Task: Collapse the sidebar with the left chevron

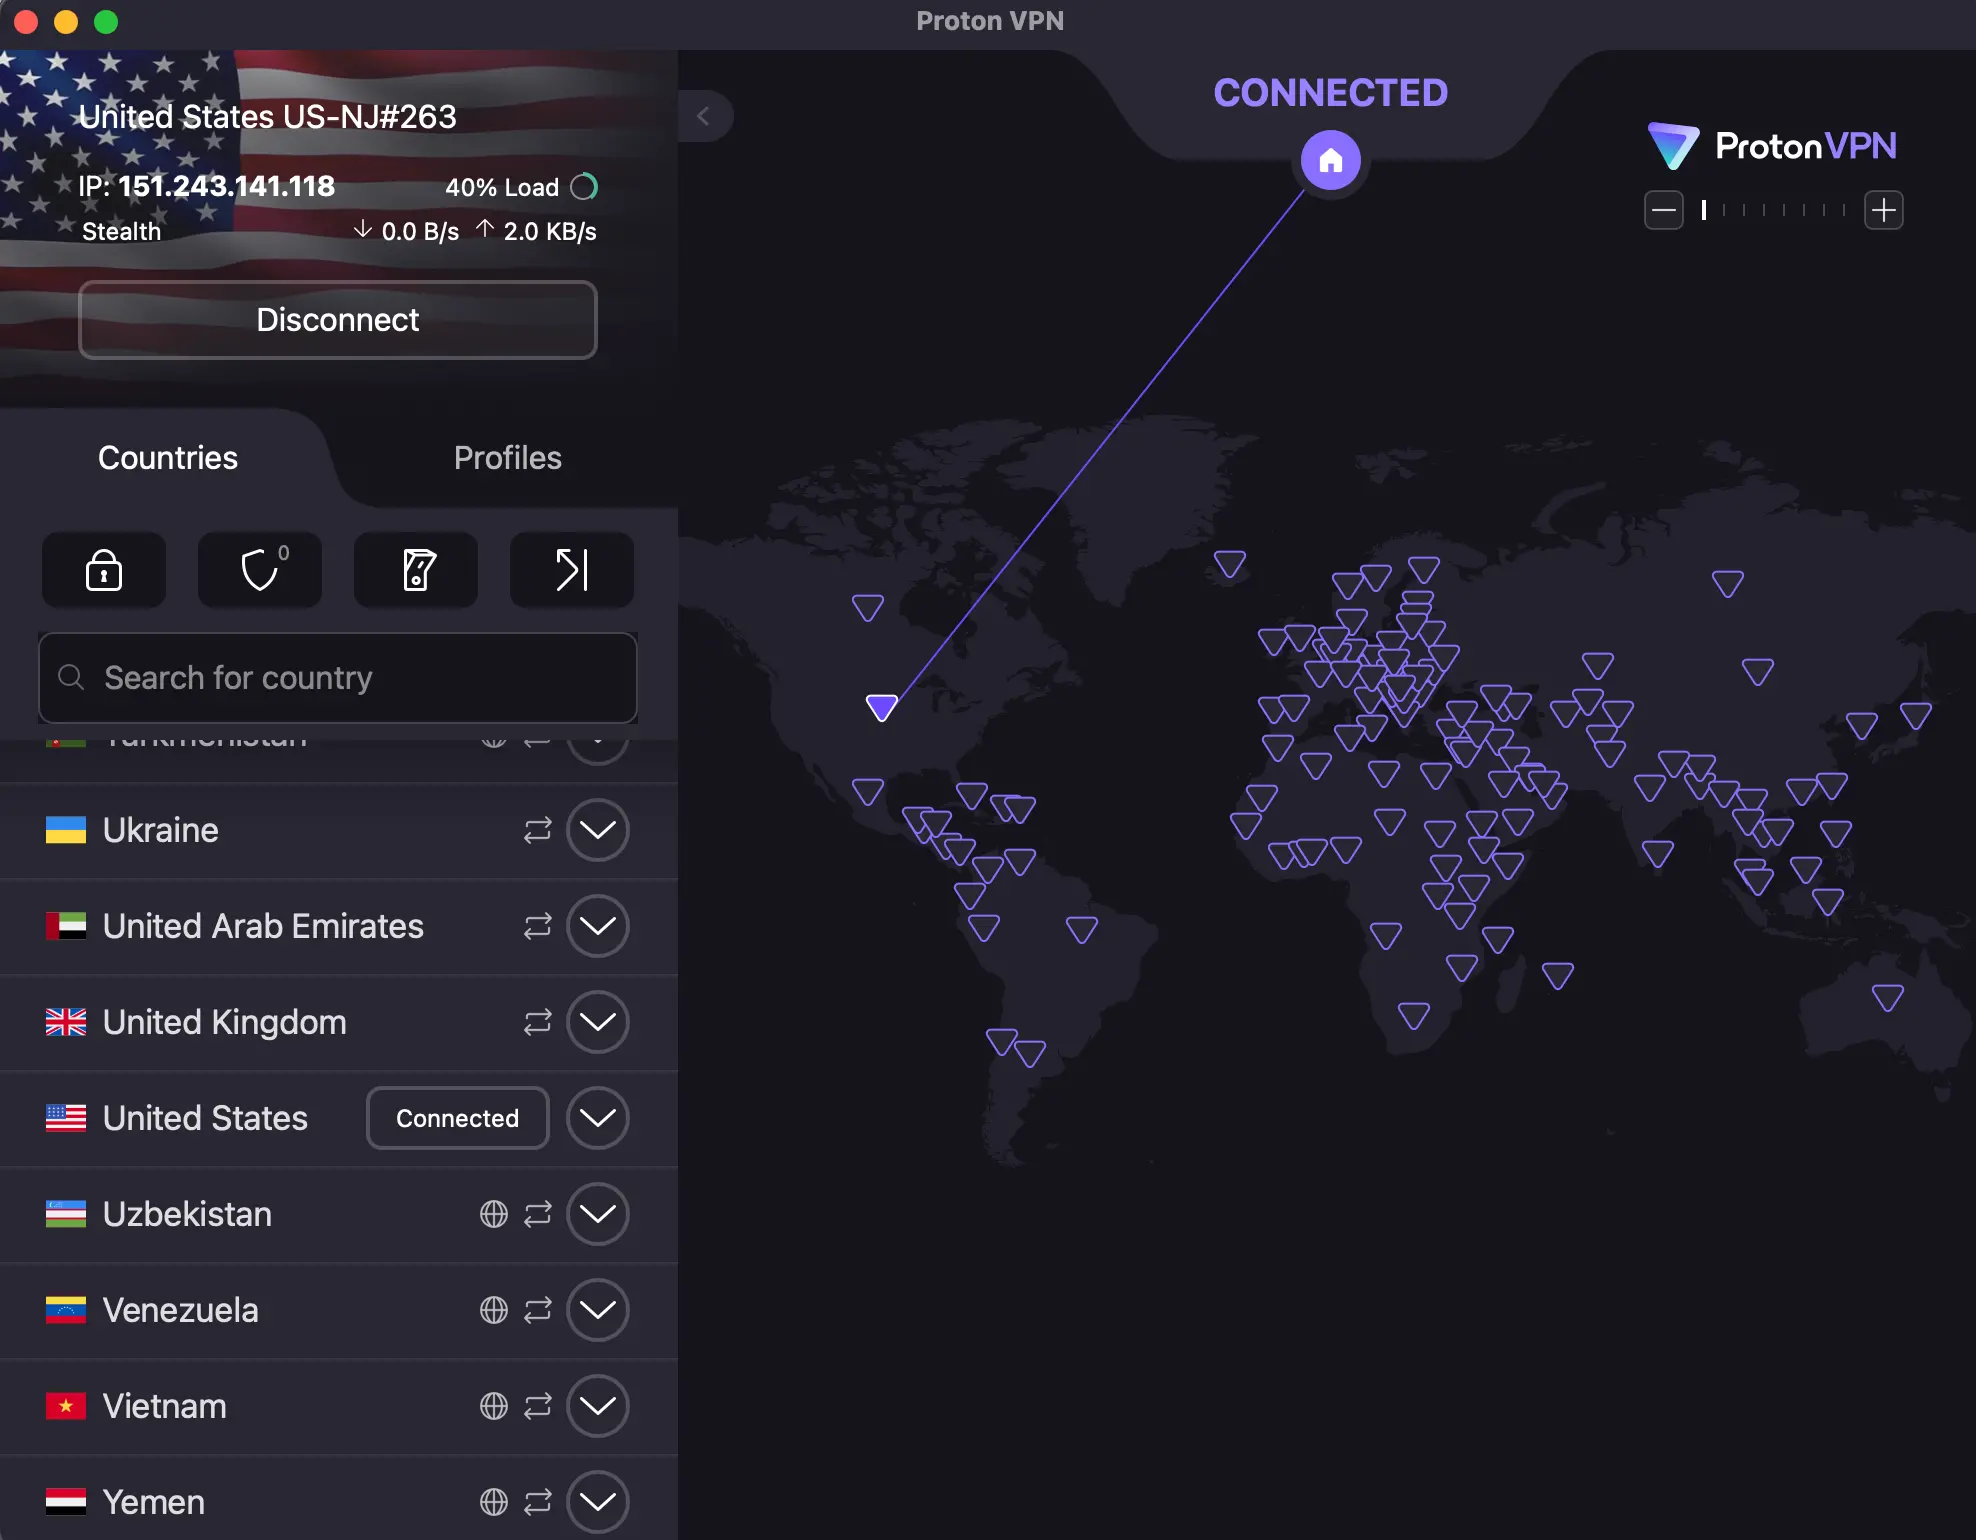Action: (x=707, y=116)
